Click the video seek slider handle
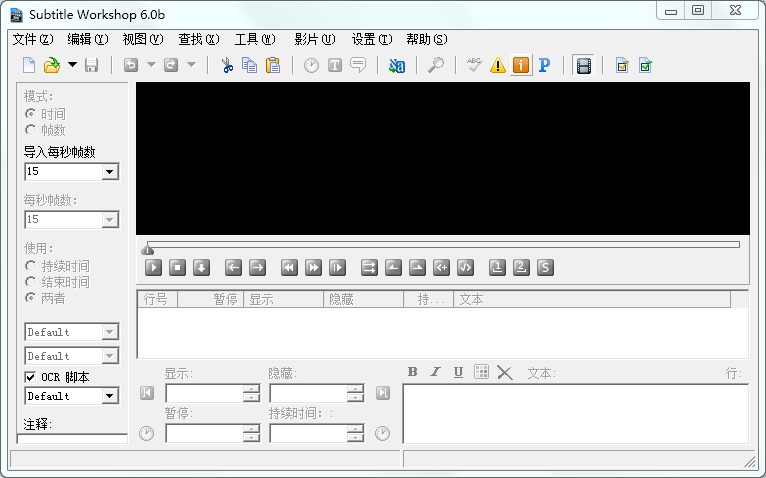Image resolution: width=766 pixels, height=478 pixels. pyautogui.click(x=148, y=248)
